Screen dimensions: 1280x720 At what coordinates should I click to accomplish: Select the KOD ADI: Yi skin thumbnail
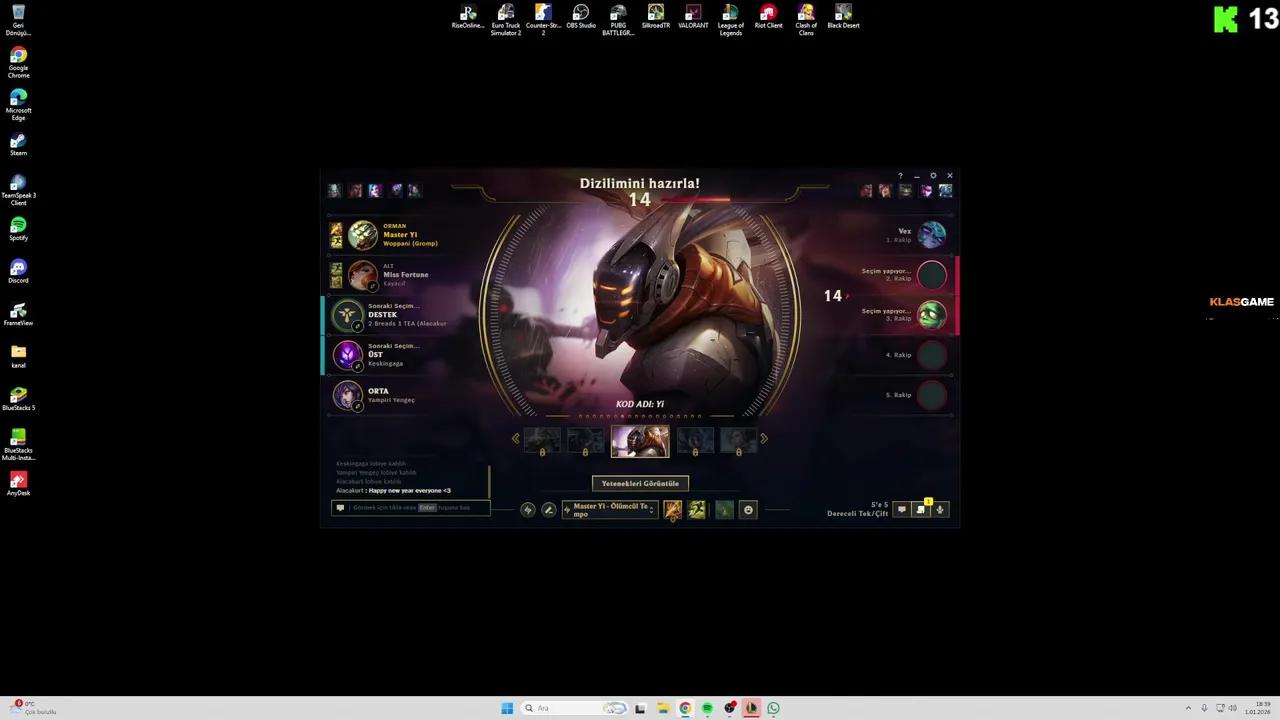pyautogui.click(x=640, y=441)
